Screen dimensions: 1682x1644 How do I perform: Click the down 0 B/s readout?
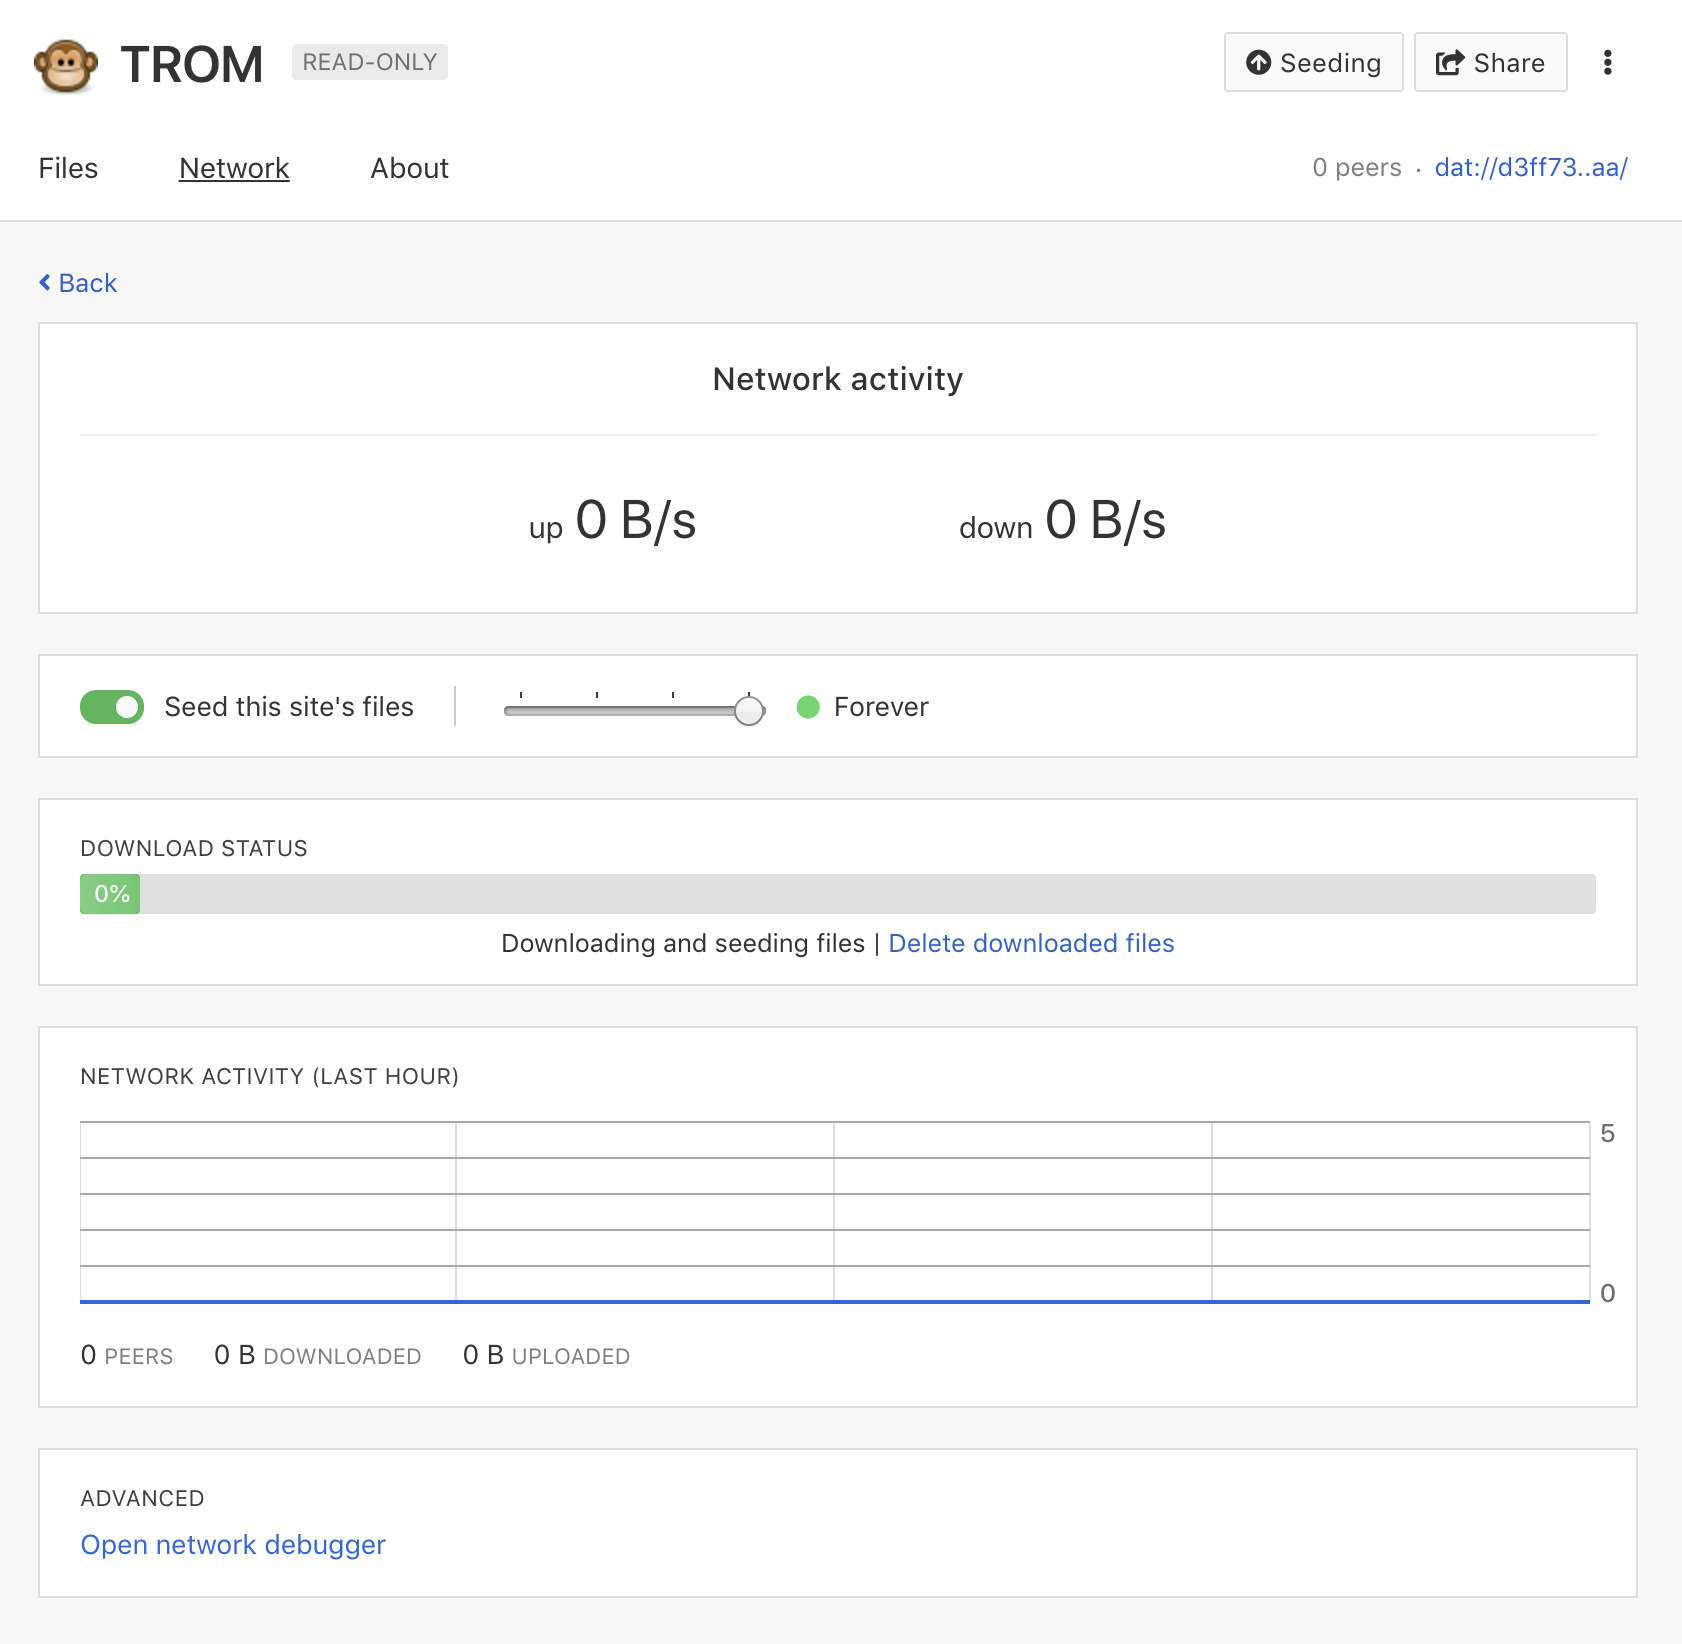coord(1063,521)
